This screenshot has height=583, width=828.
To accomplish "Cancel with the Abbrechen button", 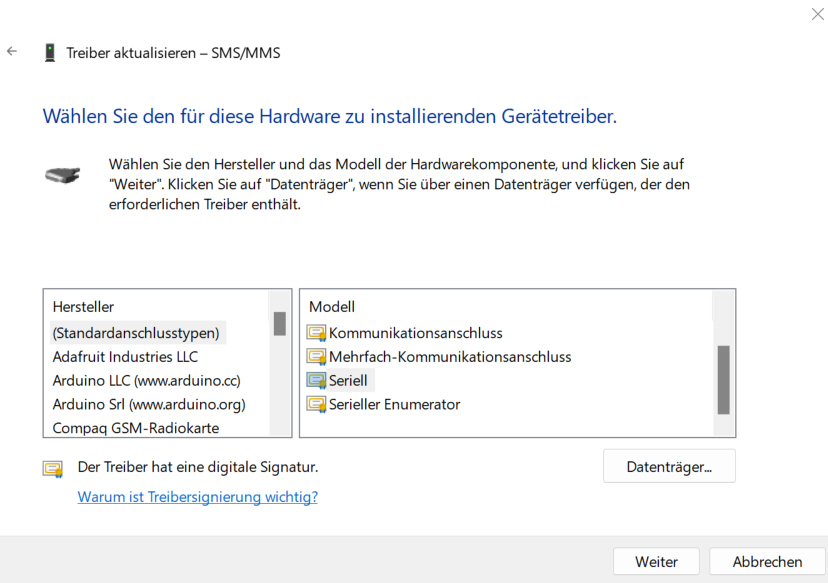I will (767, 562).
